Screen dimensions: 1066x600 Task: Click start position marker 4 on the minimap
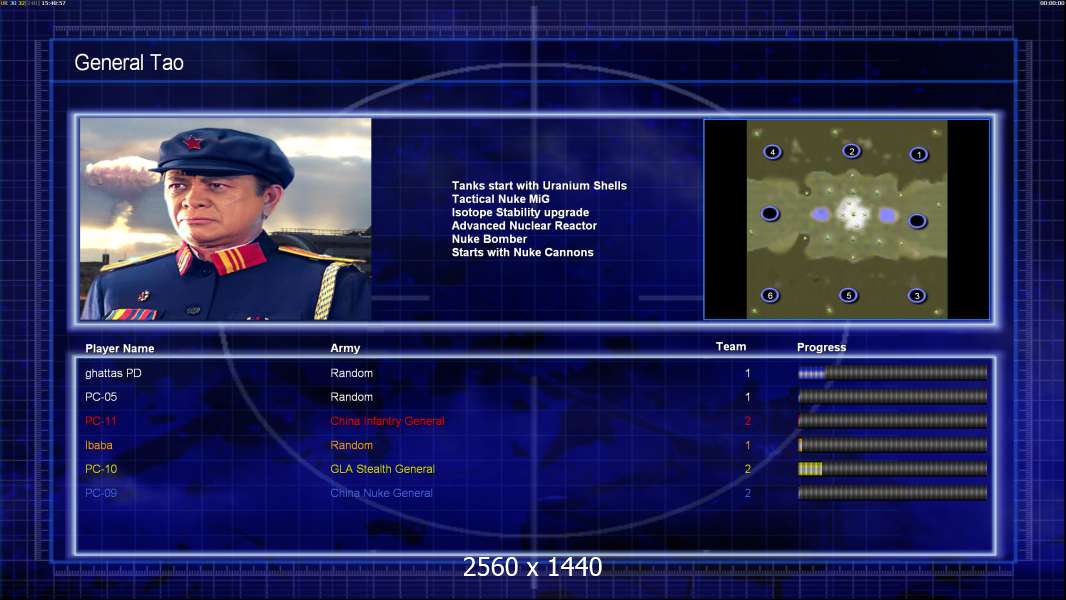coord(772,152)
